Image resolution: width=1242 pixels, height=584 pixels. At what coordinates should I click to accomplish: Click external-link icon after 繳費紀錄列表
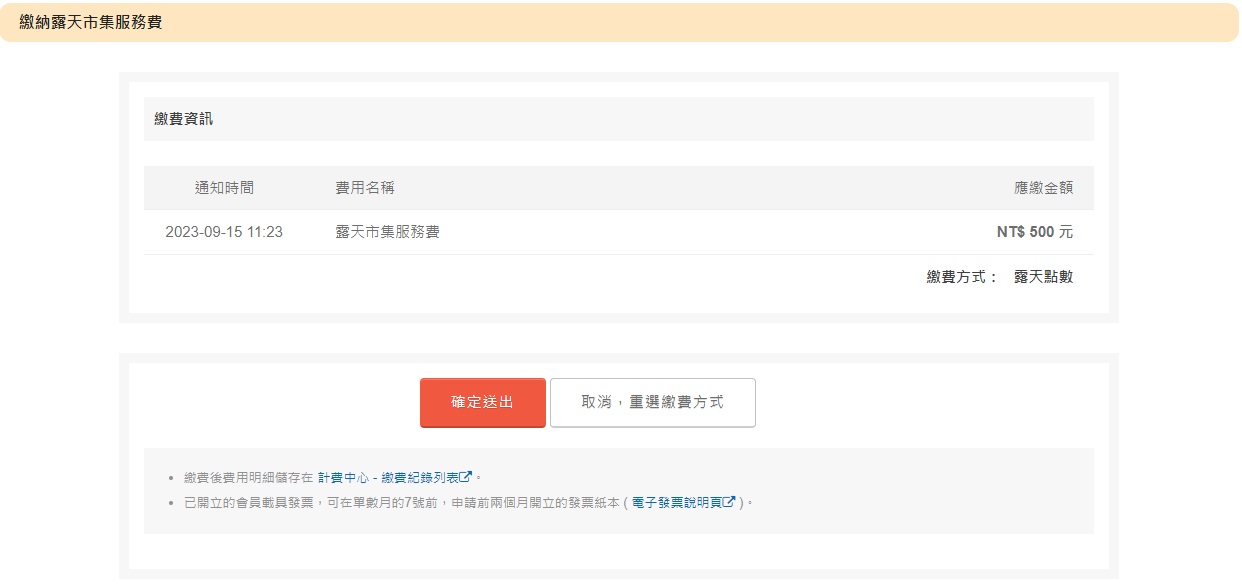[467, 478]
